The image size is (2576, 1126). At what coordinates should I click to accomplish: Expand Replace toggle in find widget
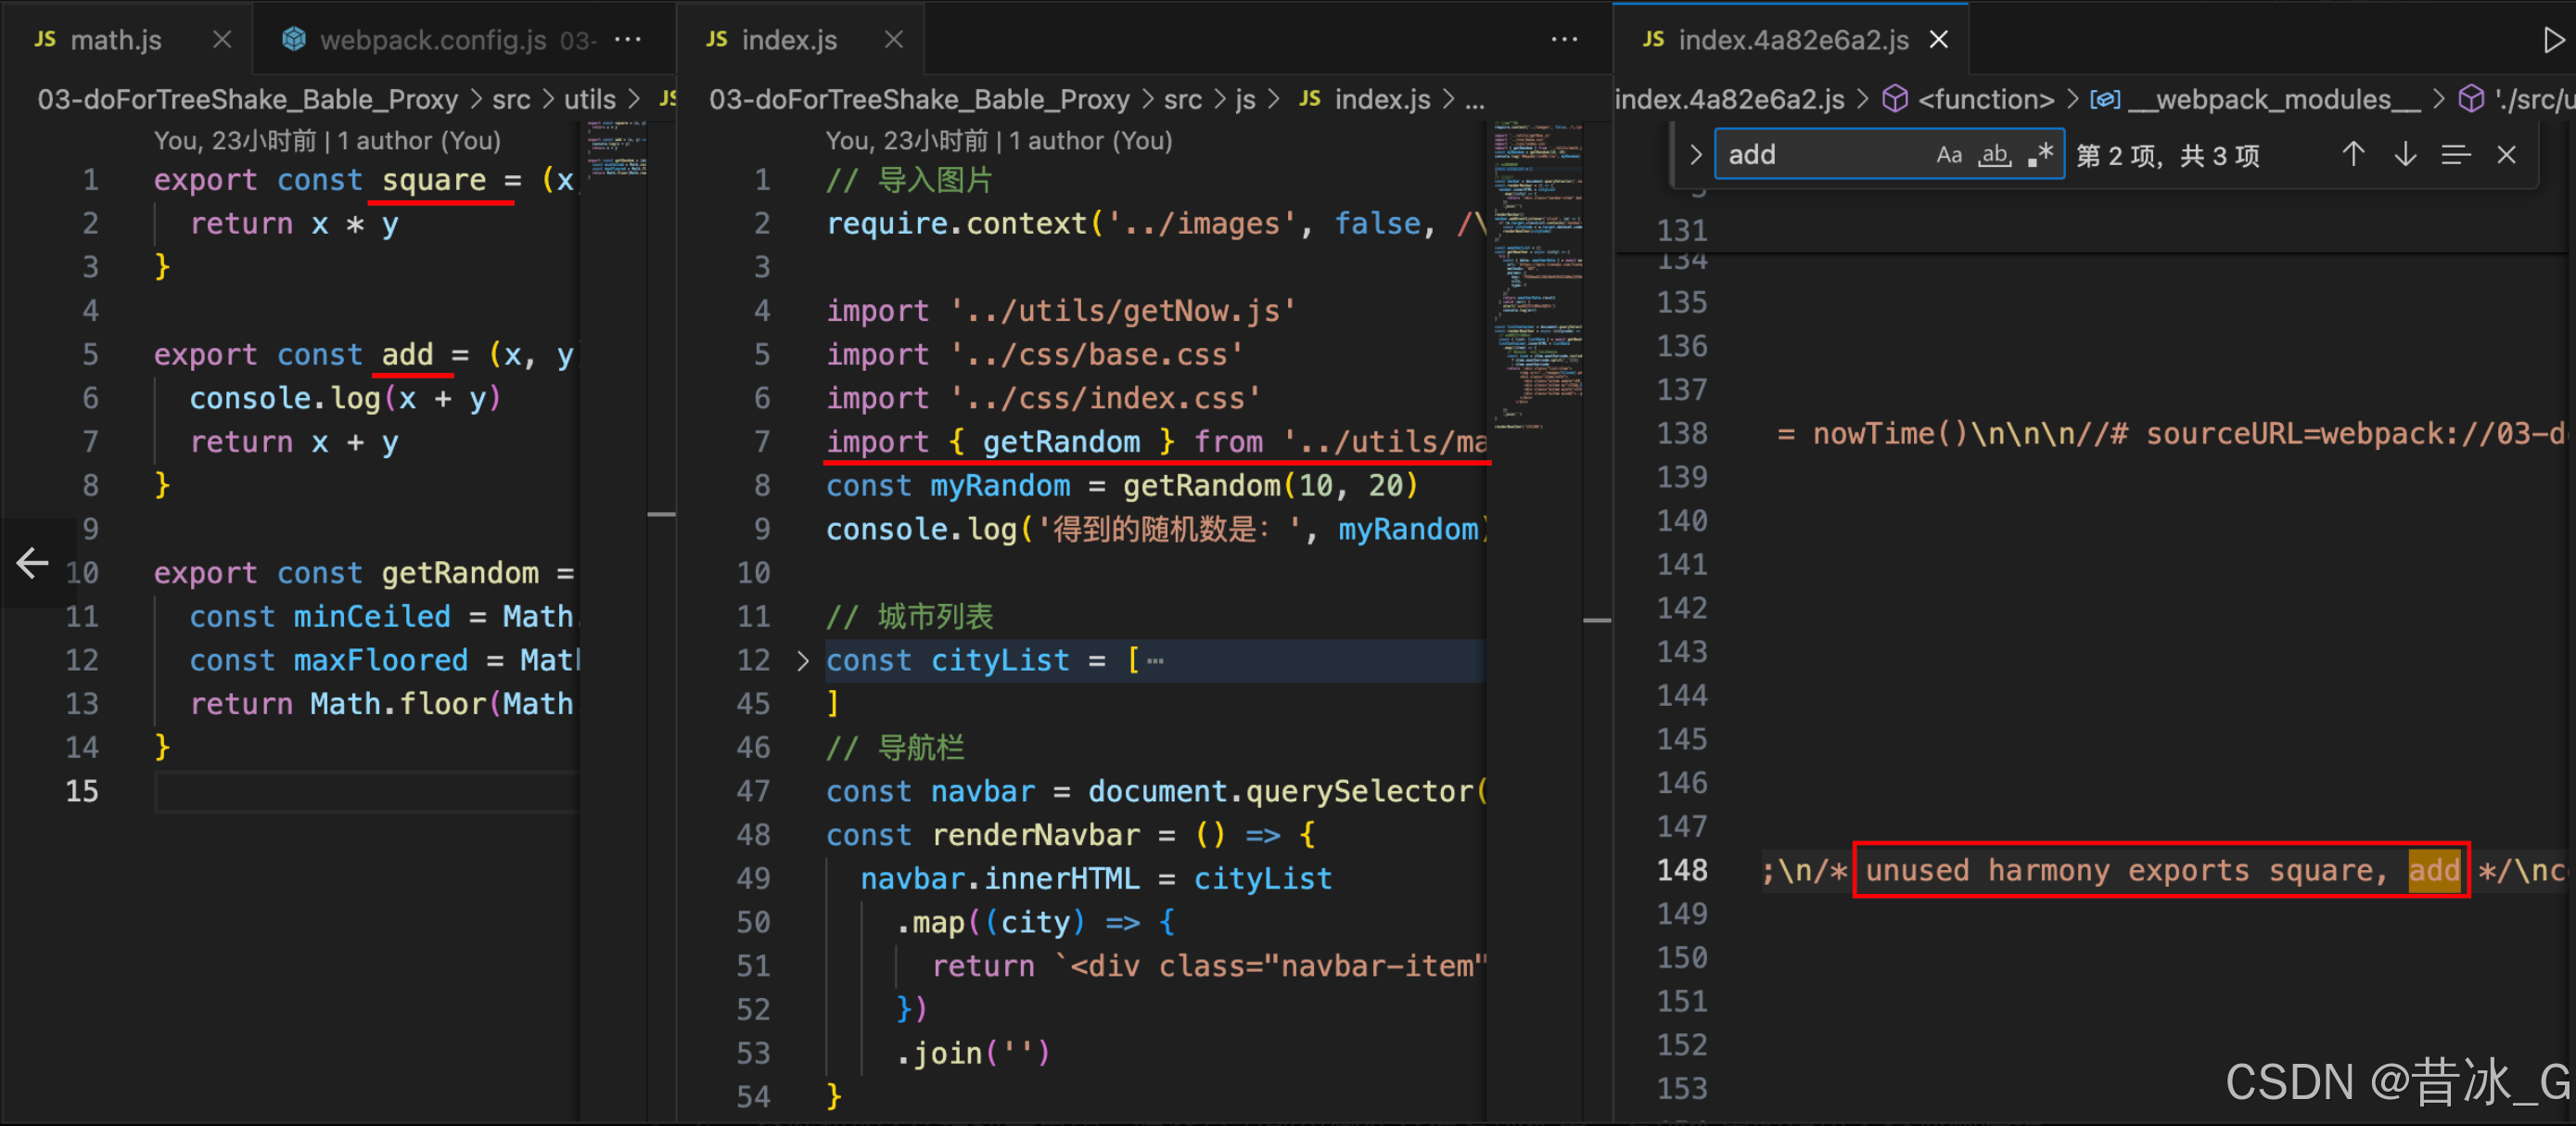point(1695,155)
